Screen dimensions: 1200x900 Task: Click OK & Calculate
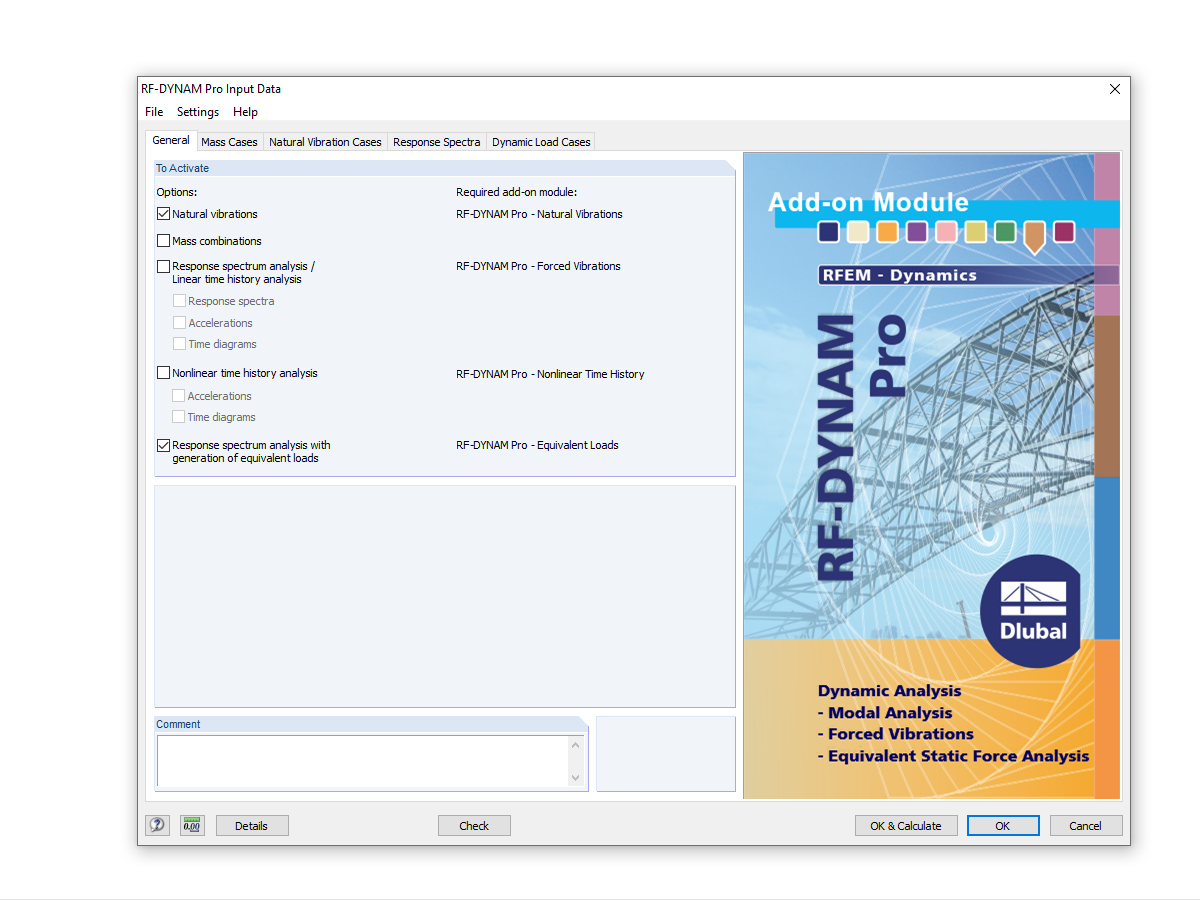[906, 825]
